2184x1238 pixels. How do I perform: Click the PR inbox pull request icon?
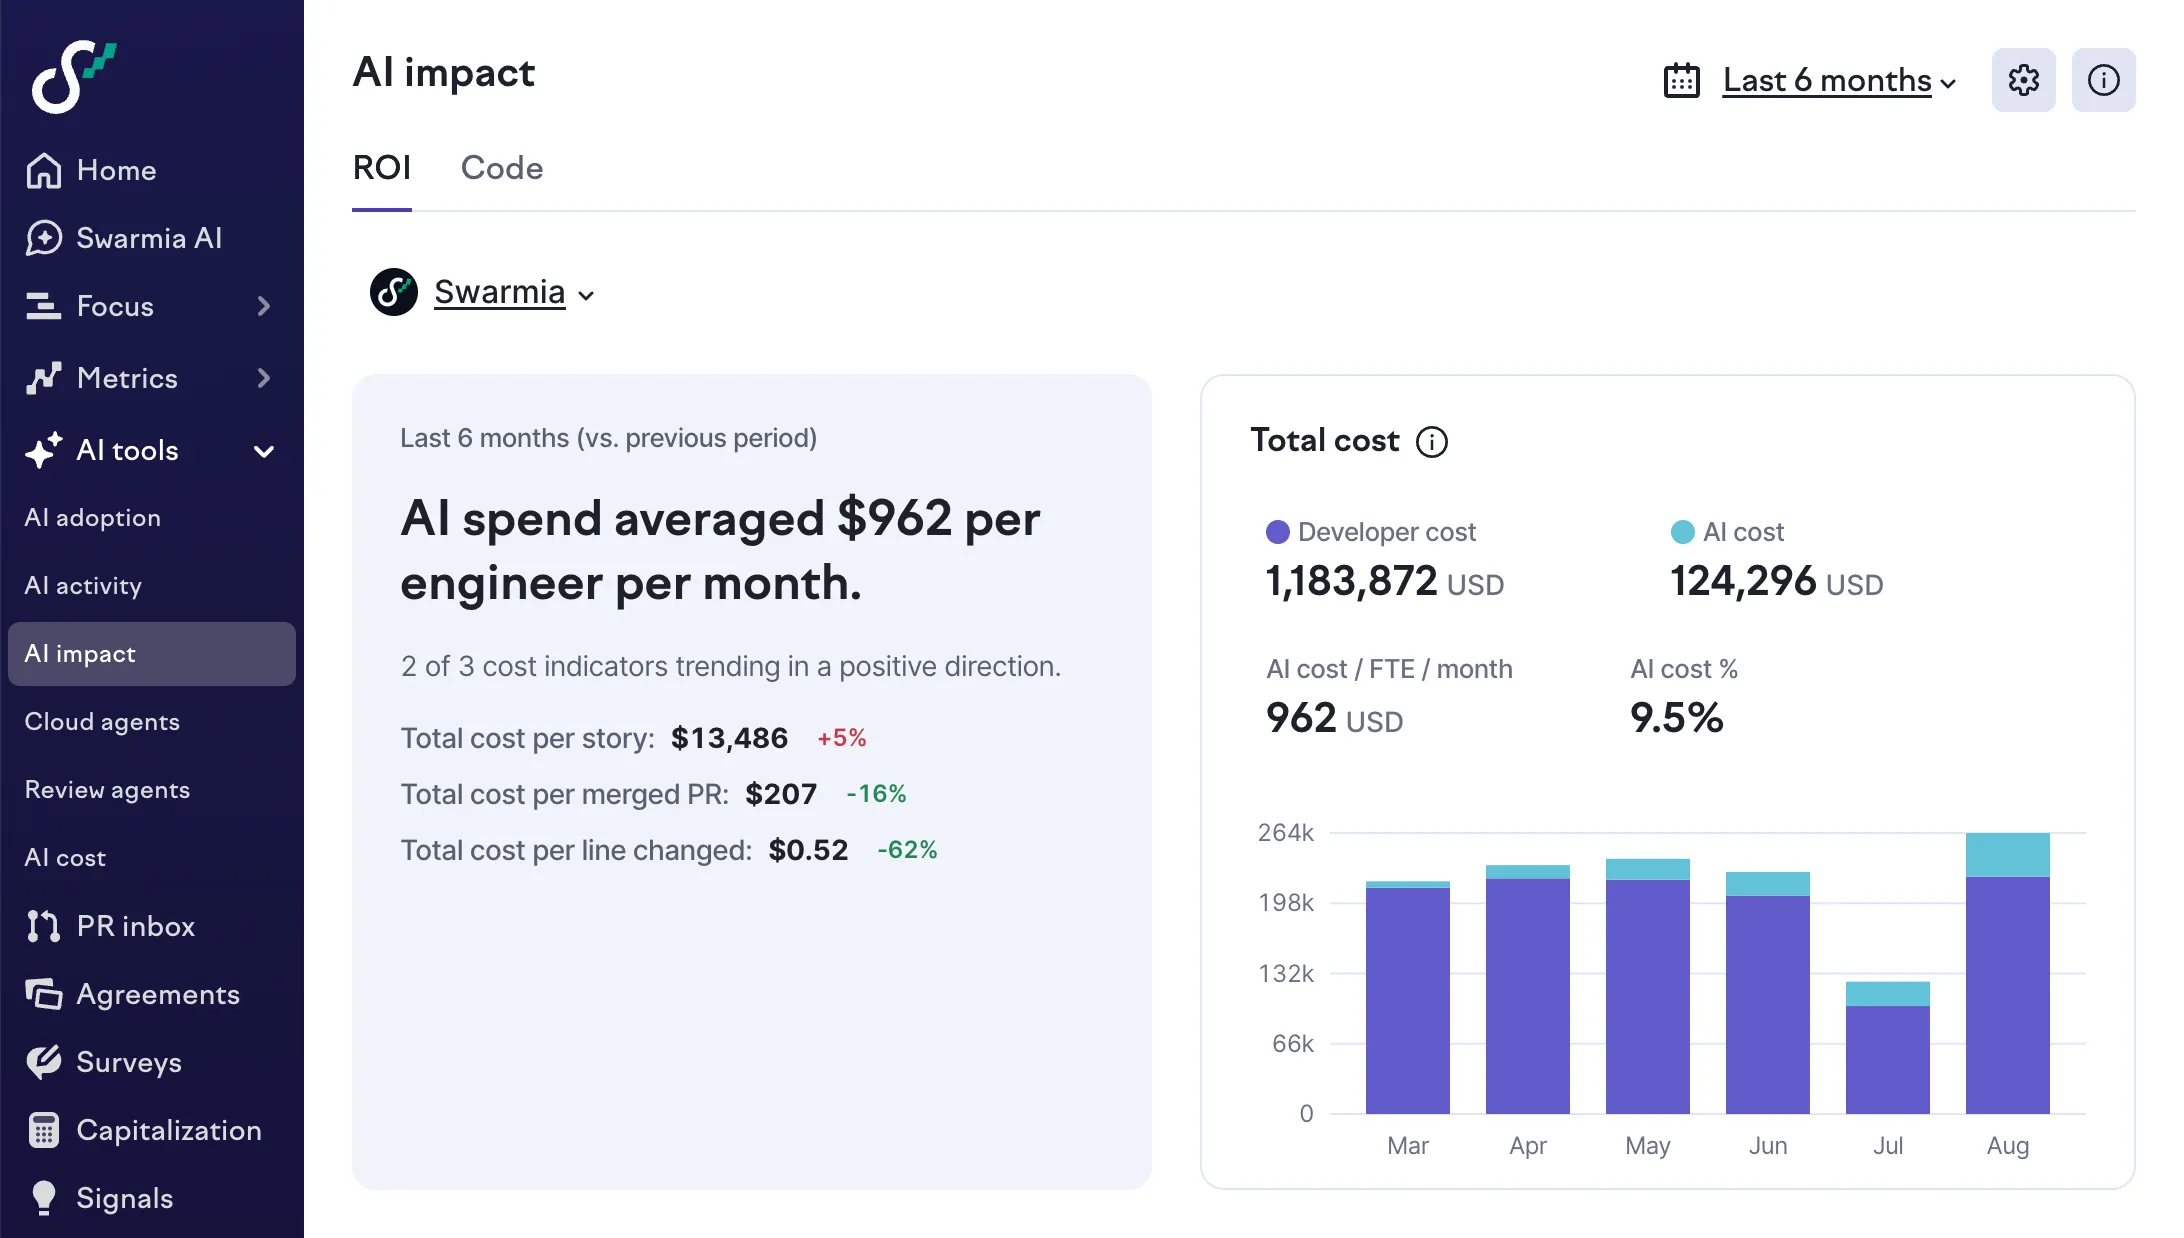pyautogui.click(x=43, y=926)
